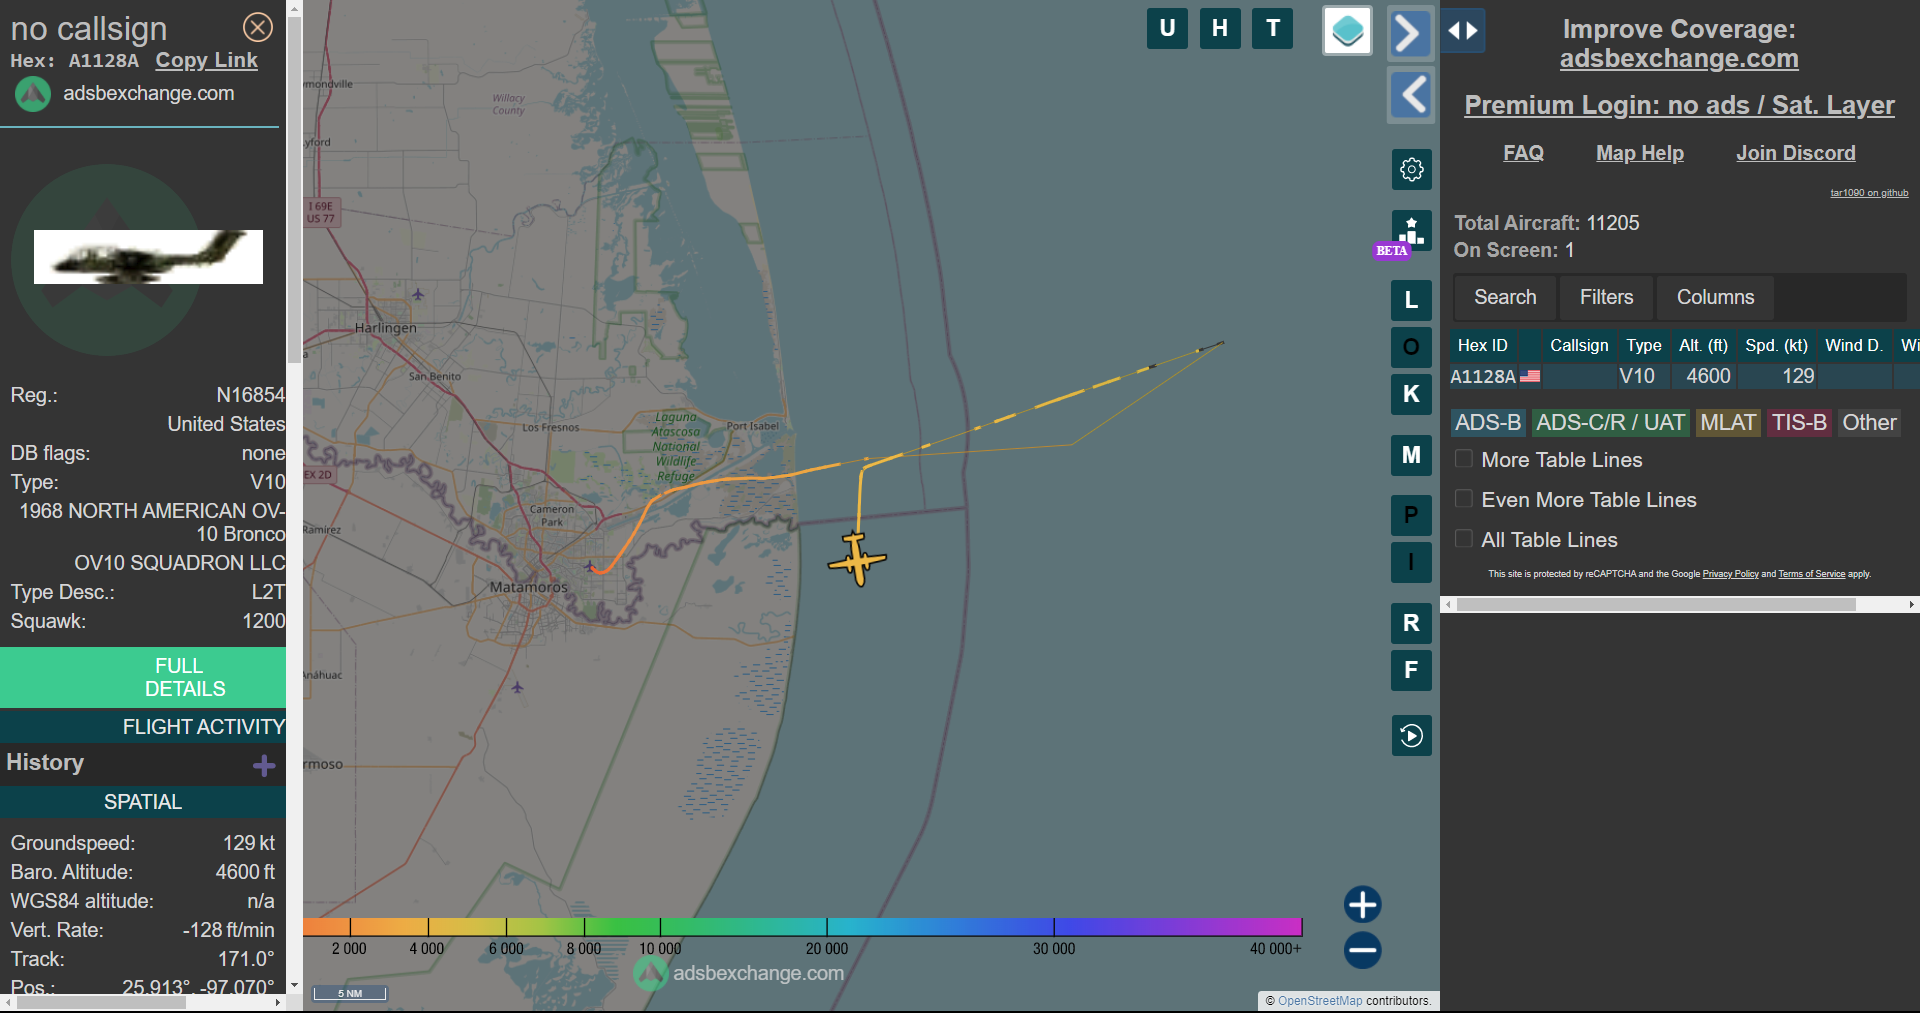This screenshot has width=1920, height=1013.
Task: Open the Map Help link
Action: tap(1639, 153)
